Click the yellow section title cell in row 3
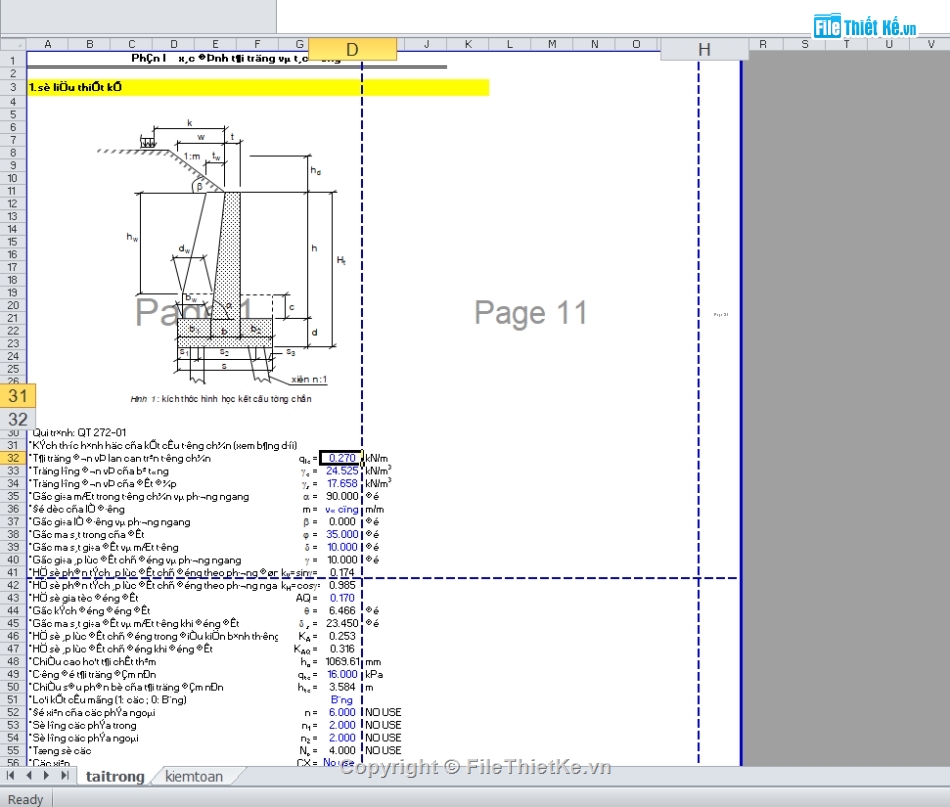This screenshot has width=950, height=807. coord(258,87)
